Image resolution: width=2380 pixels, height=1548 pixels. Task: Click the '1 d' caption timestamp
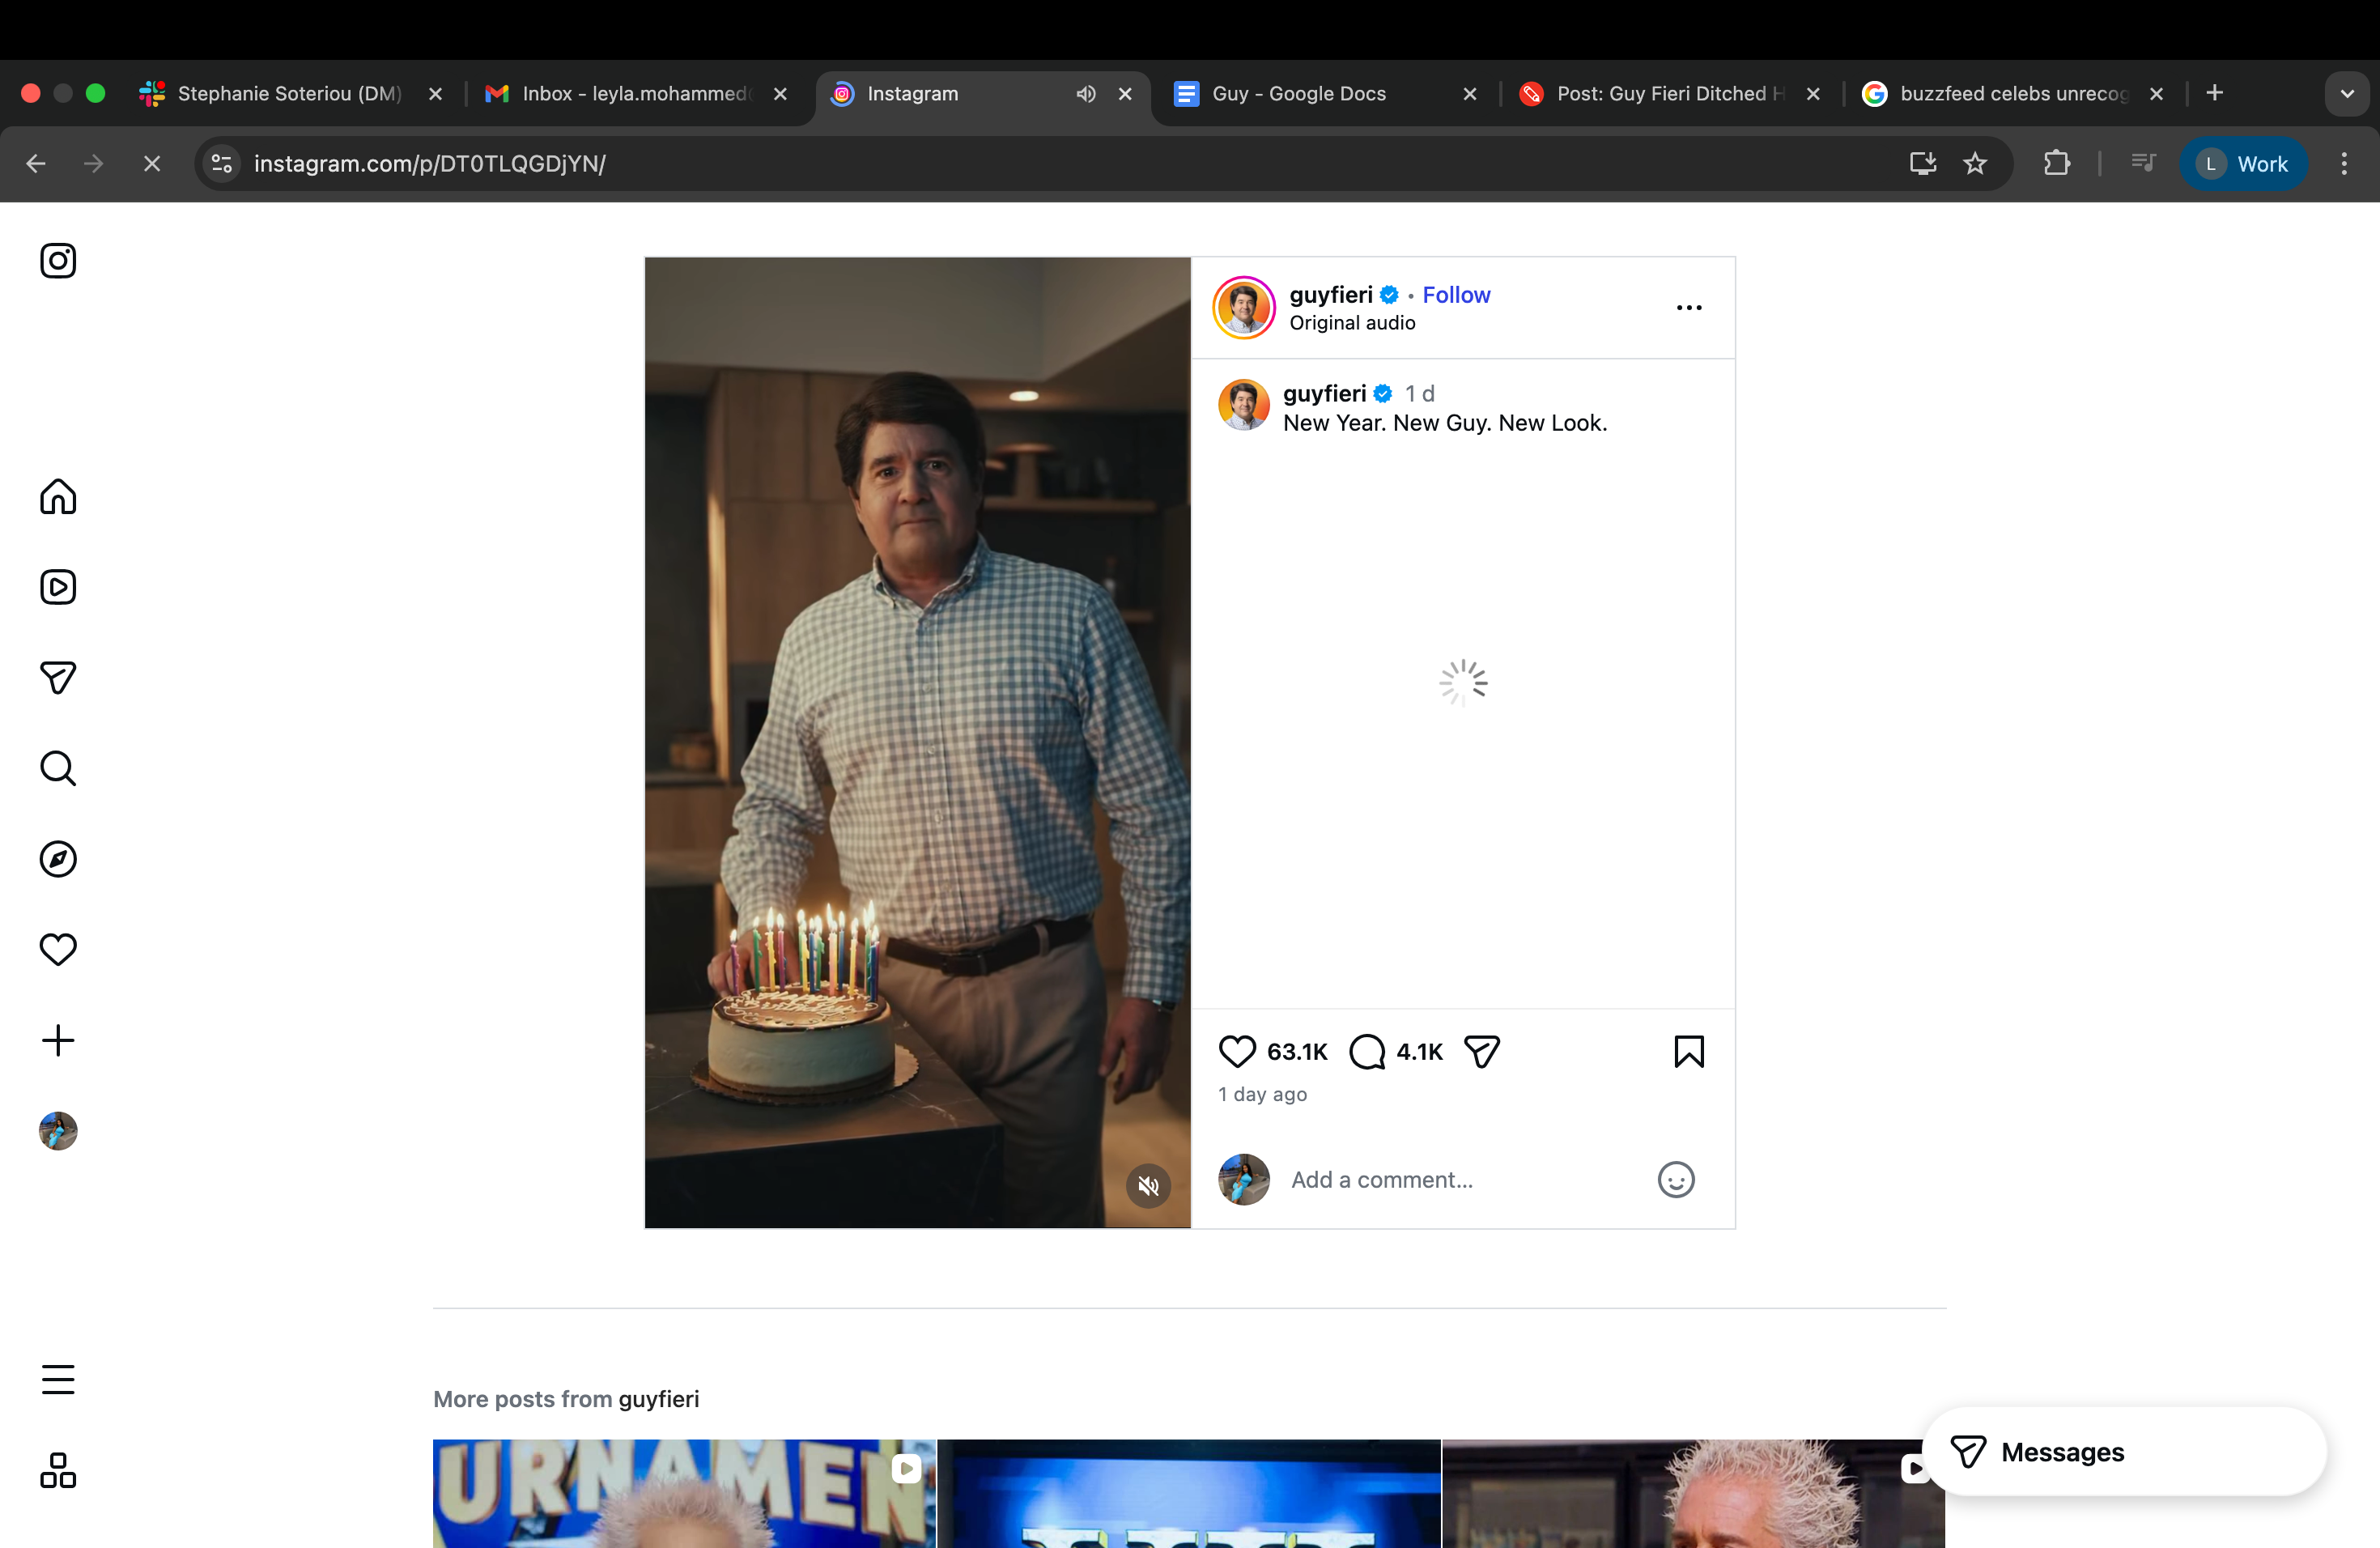tap(1420, 394)
